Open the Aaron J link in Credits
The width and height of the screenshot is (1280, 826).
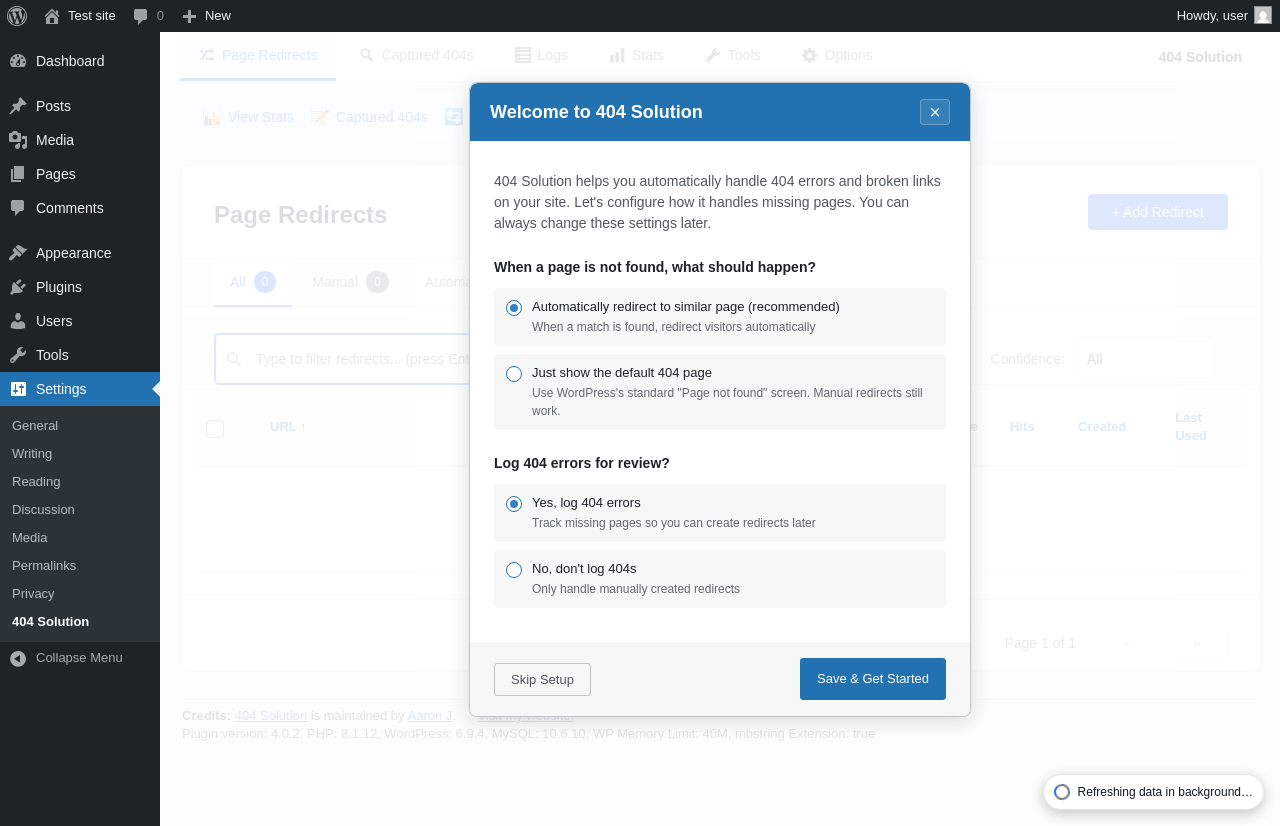tap(430, 716)
